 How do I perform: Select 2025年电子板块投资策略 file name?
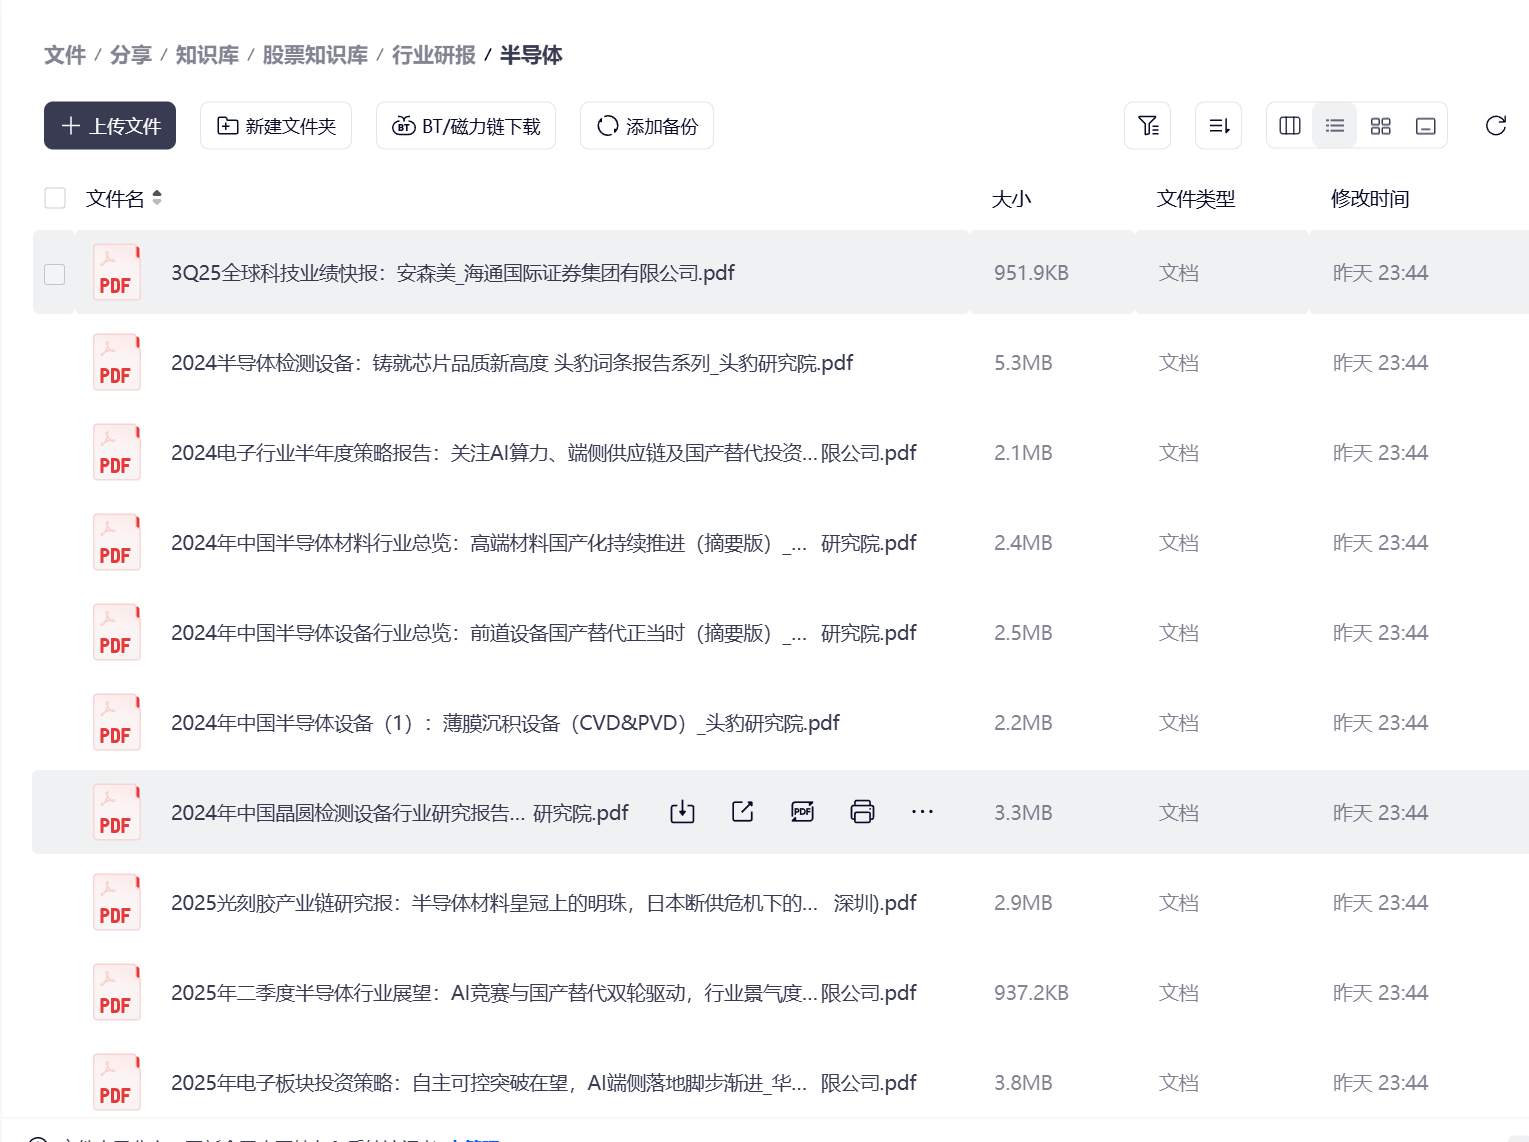click(544, 1083)
